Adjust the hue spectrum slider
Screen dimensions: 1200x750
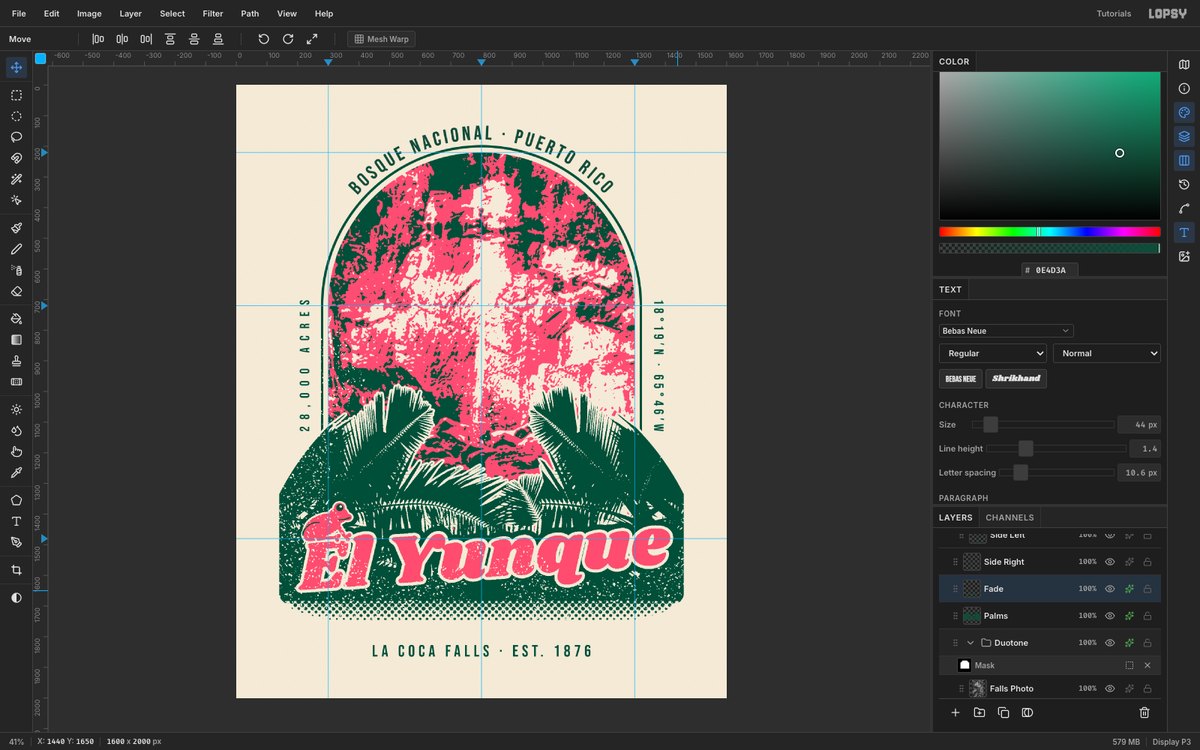point(1049,231)
